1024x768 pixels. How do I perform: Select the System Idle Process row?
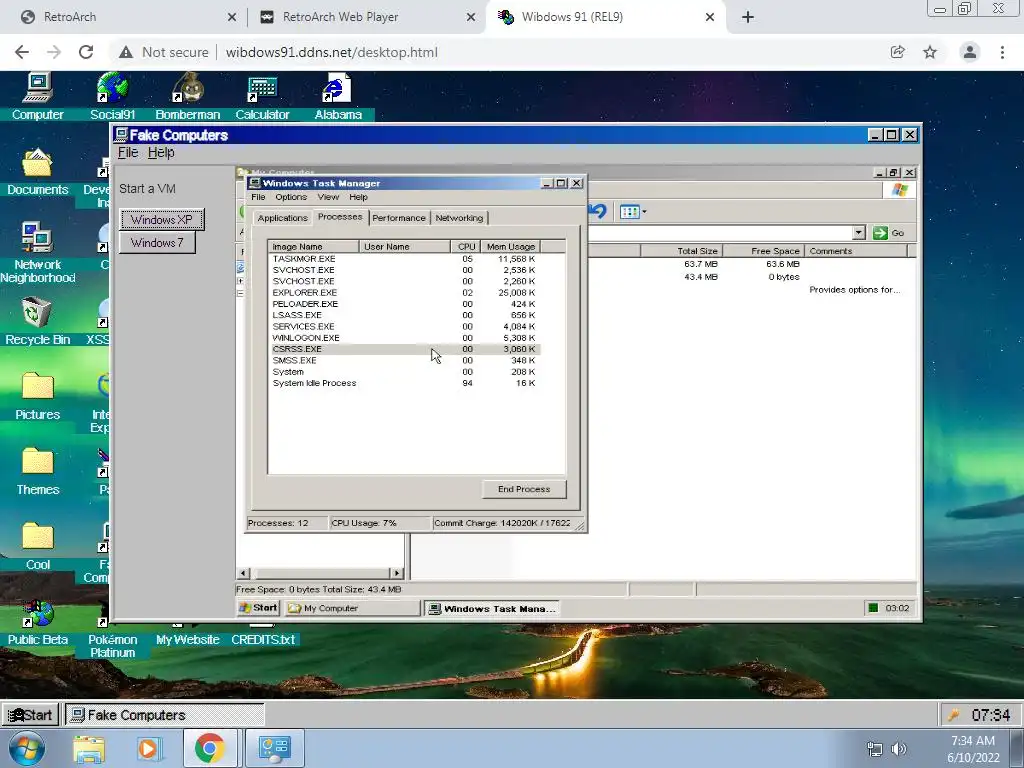405,383
